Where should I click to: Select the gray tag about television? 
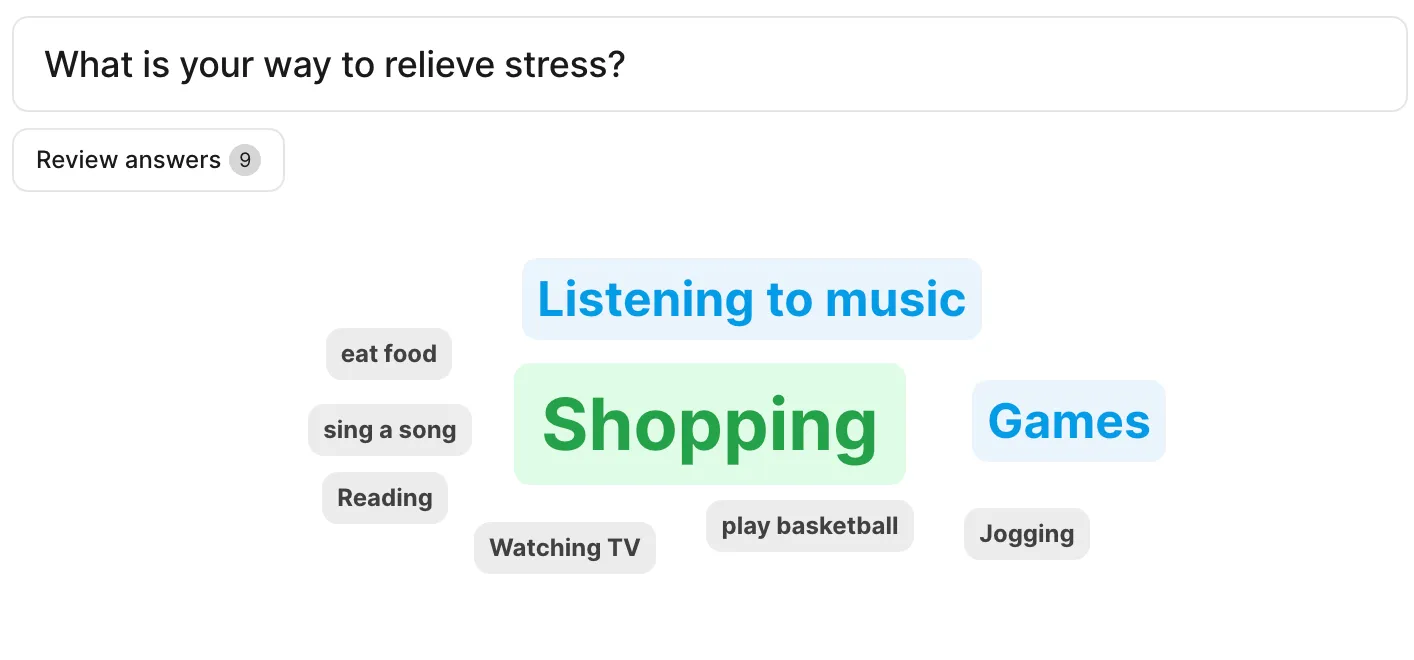coord(564,548)
